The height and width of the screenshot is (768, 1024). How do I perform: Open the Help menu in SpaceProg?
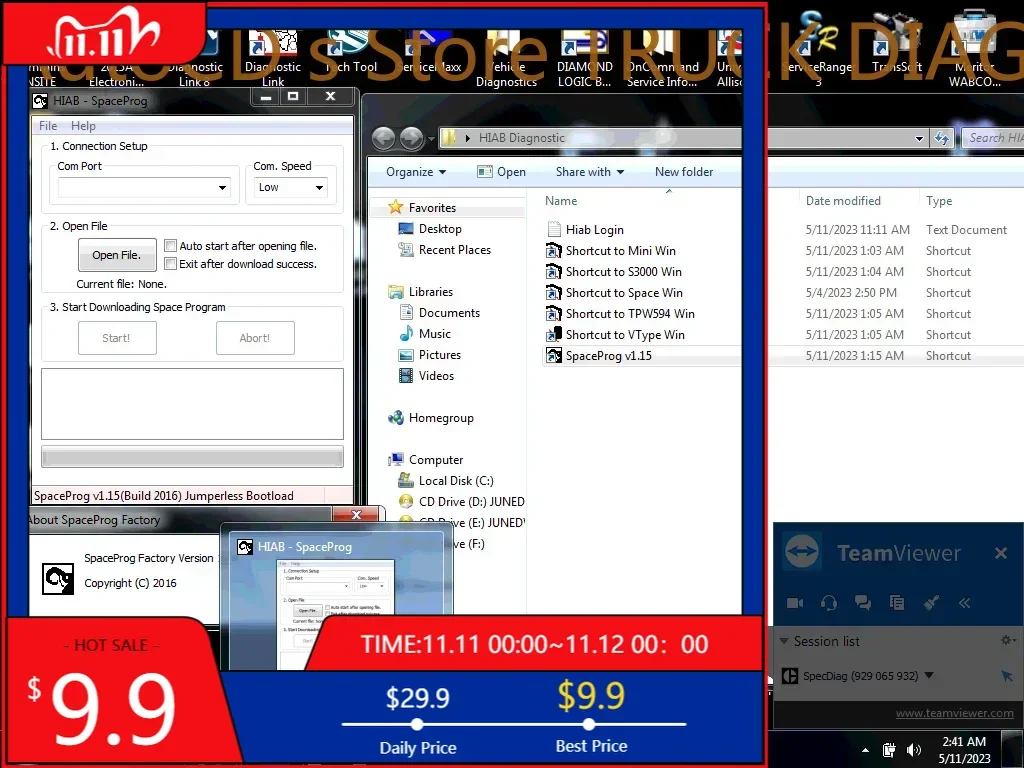click(83, 126)
